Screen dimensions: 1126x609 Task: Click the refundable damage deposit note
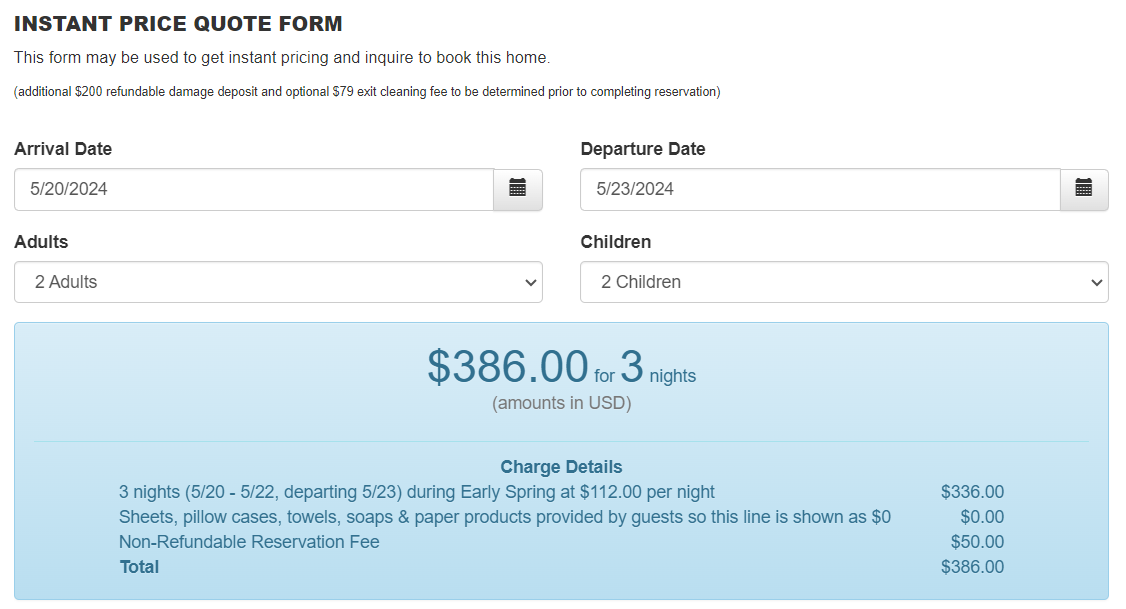[367, 92]
